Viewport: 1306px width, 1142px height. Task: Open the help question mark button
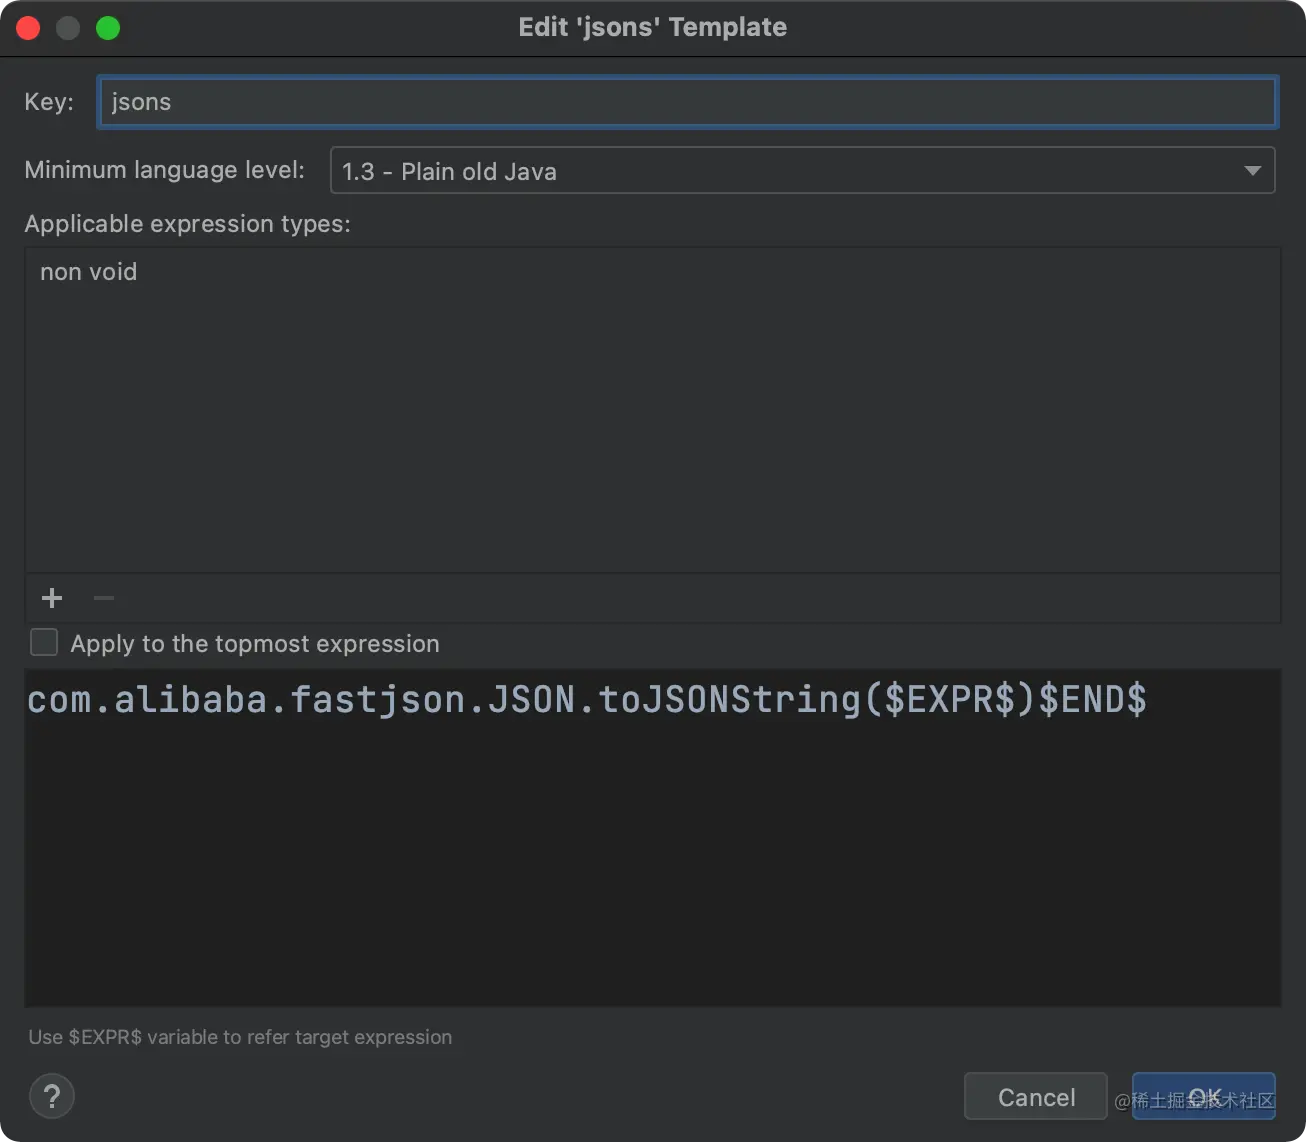[52, 1096]
